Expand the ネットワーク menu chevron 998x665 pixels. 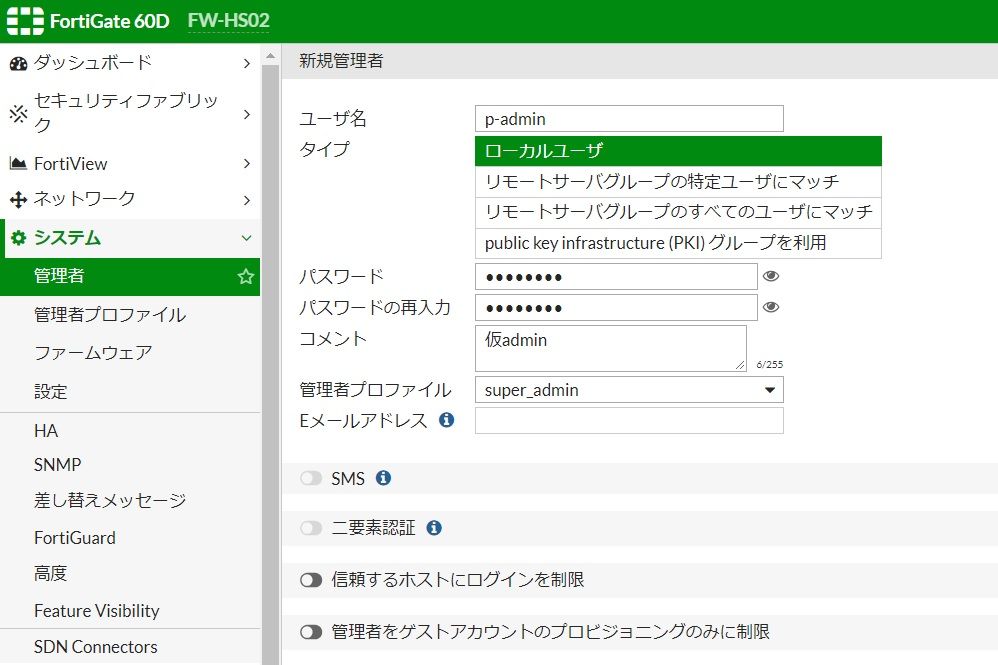247,200
